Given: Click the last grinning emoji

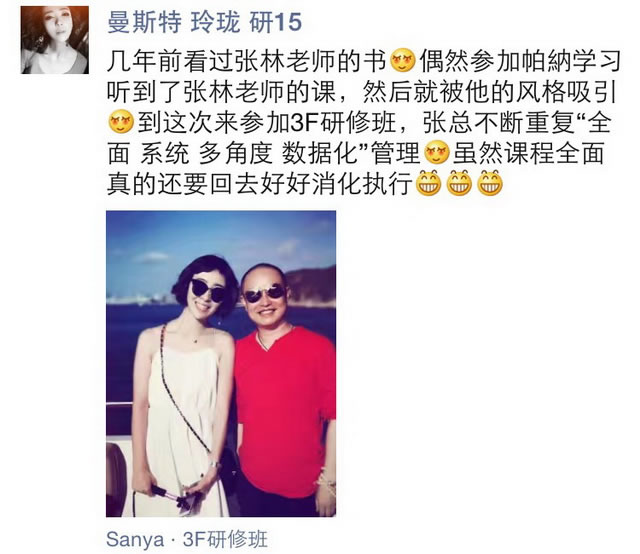Looking at the screenshot, I should [490, 183].
